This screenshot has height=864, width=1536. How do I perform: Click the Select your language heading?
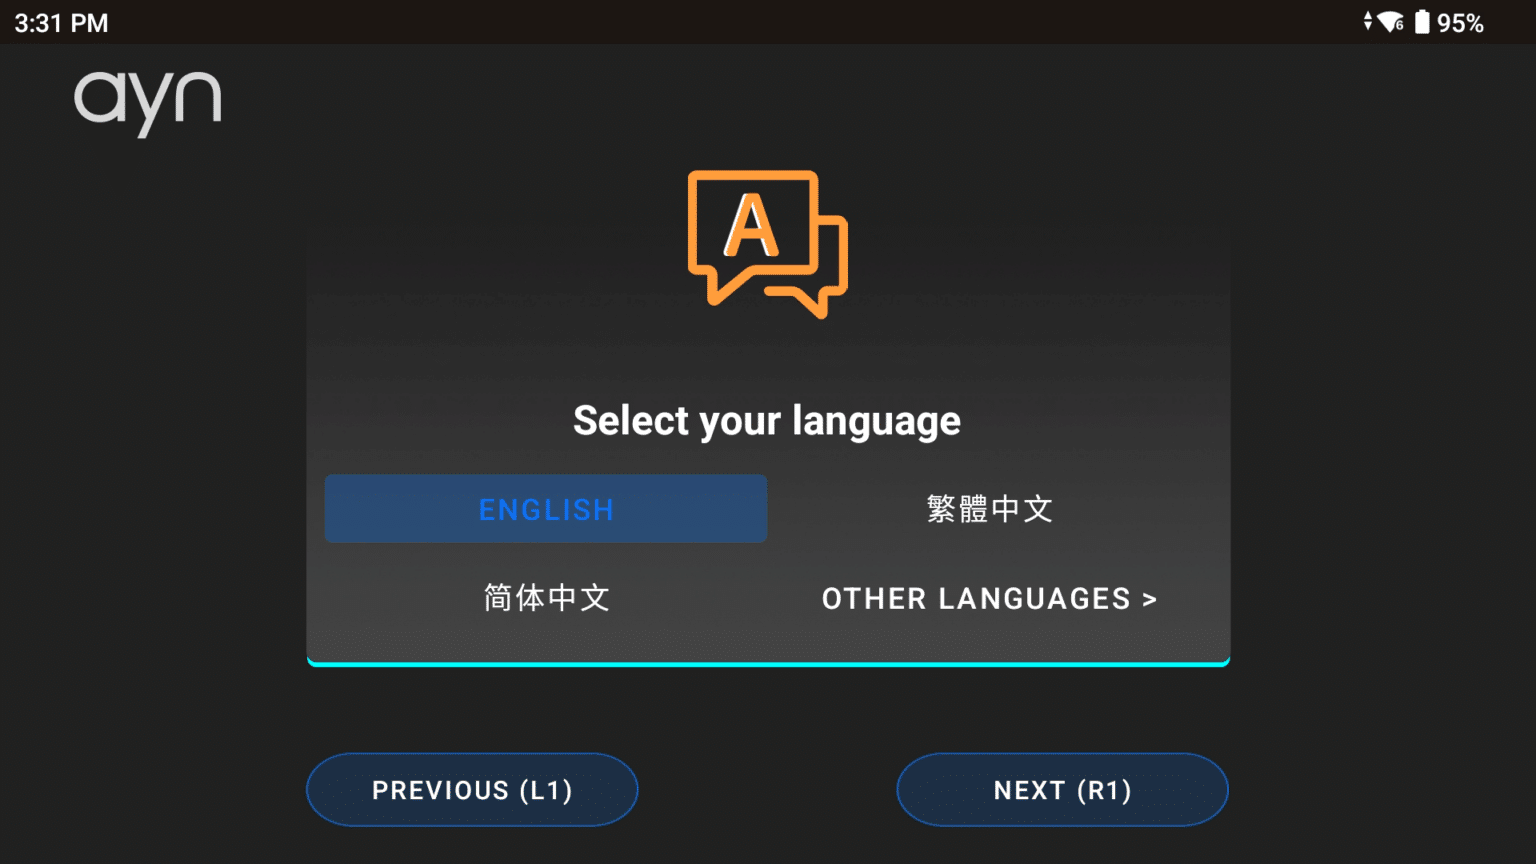766,420
